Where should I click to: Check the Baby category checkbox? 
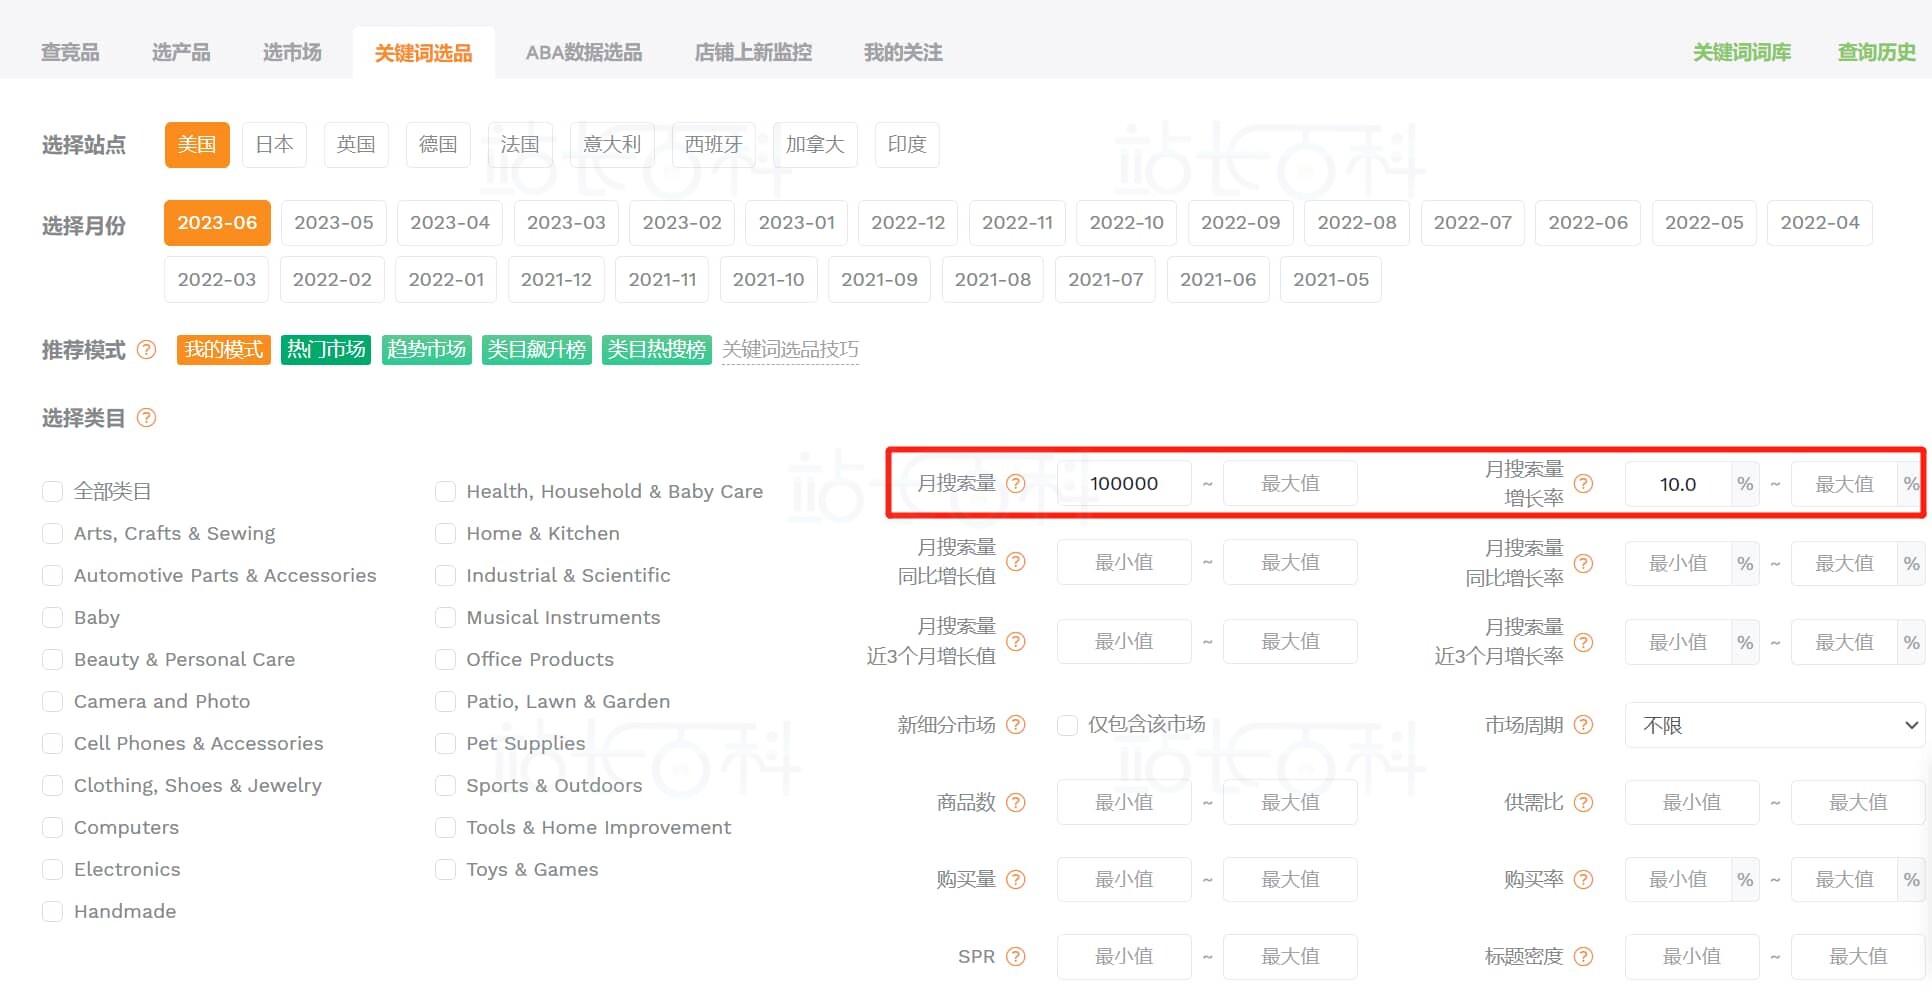53,617
